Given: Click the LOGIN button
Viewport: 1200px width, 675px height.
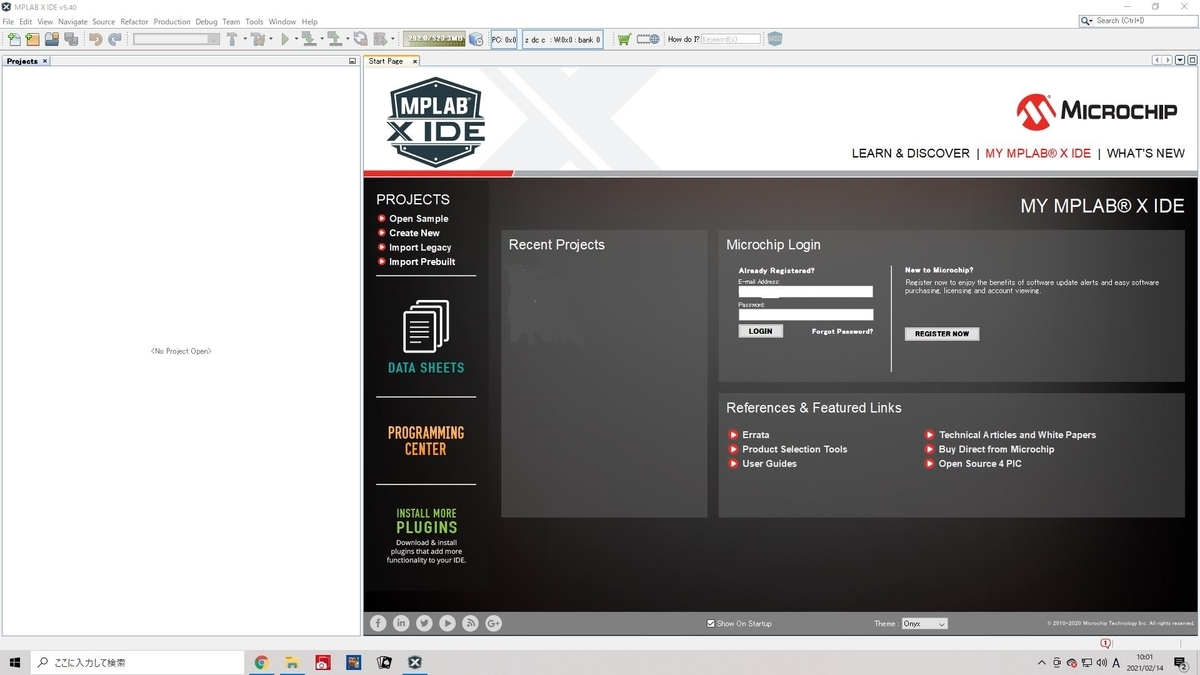Looking at the screenshot, I should [x=761, y=331].
